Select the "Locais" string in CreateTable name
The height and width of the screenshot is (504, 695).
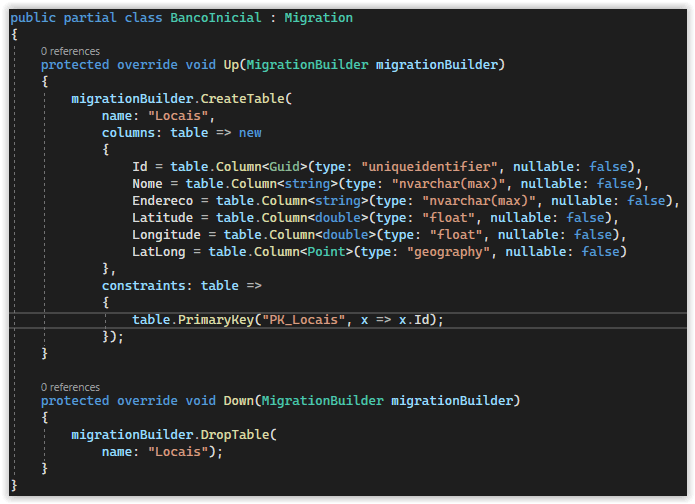tap(178, 116)
